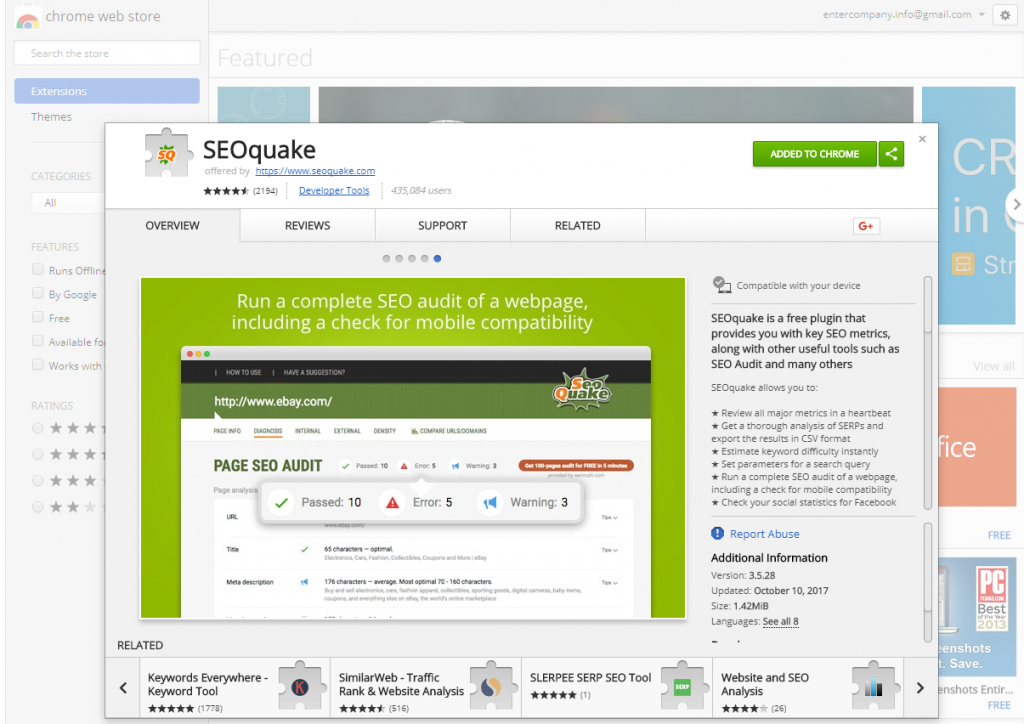
Task: Select the second screenshot carousel dot
Action: coord(399,259)
